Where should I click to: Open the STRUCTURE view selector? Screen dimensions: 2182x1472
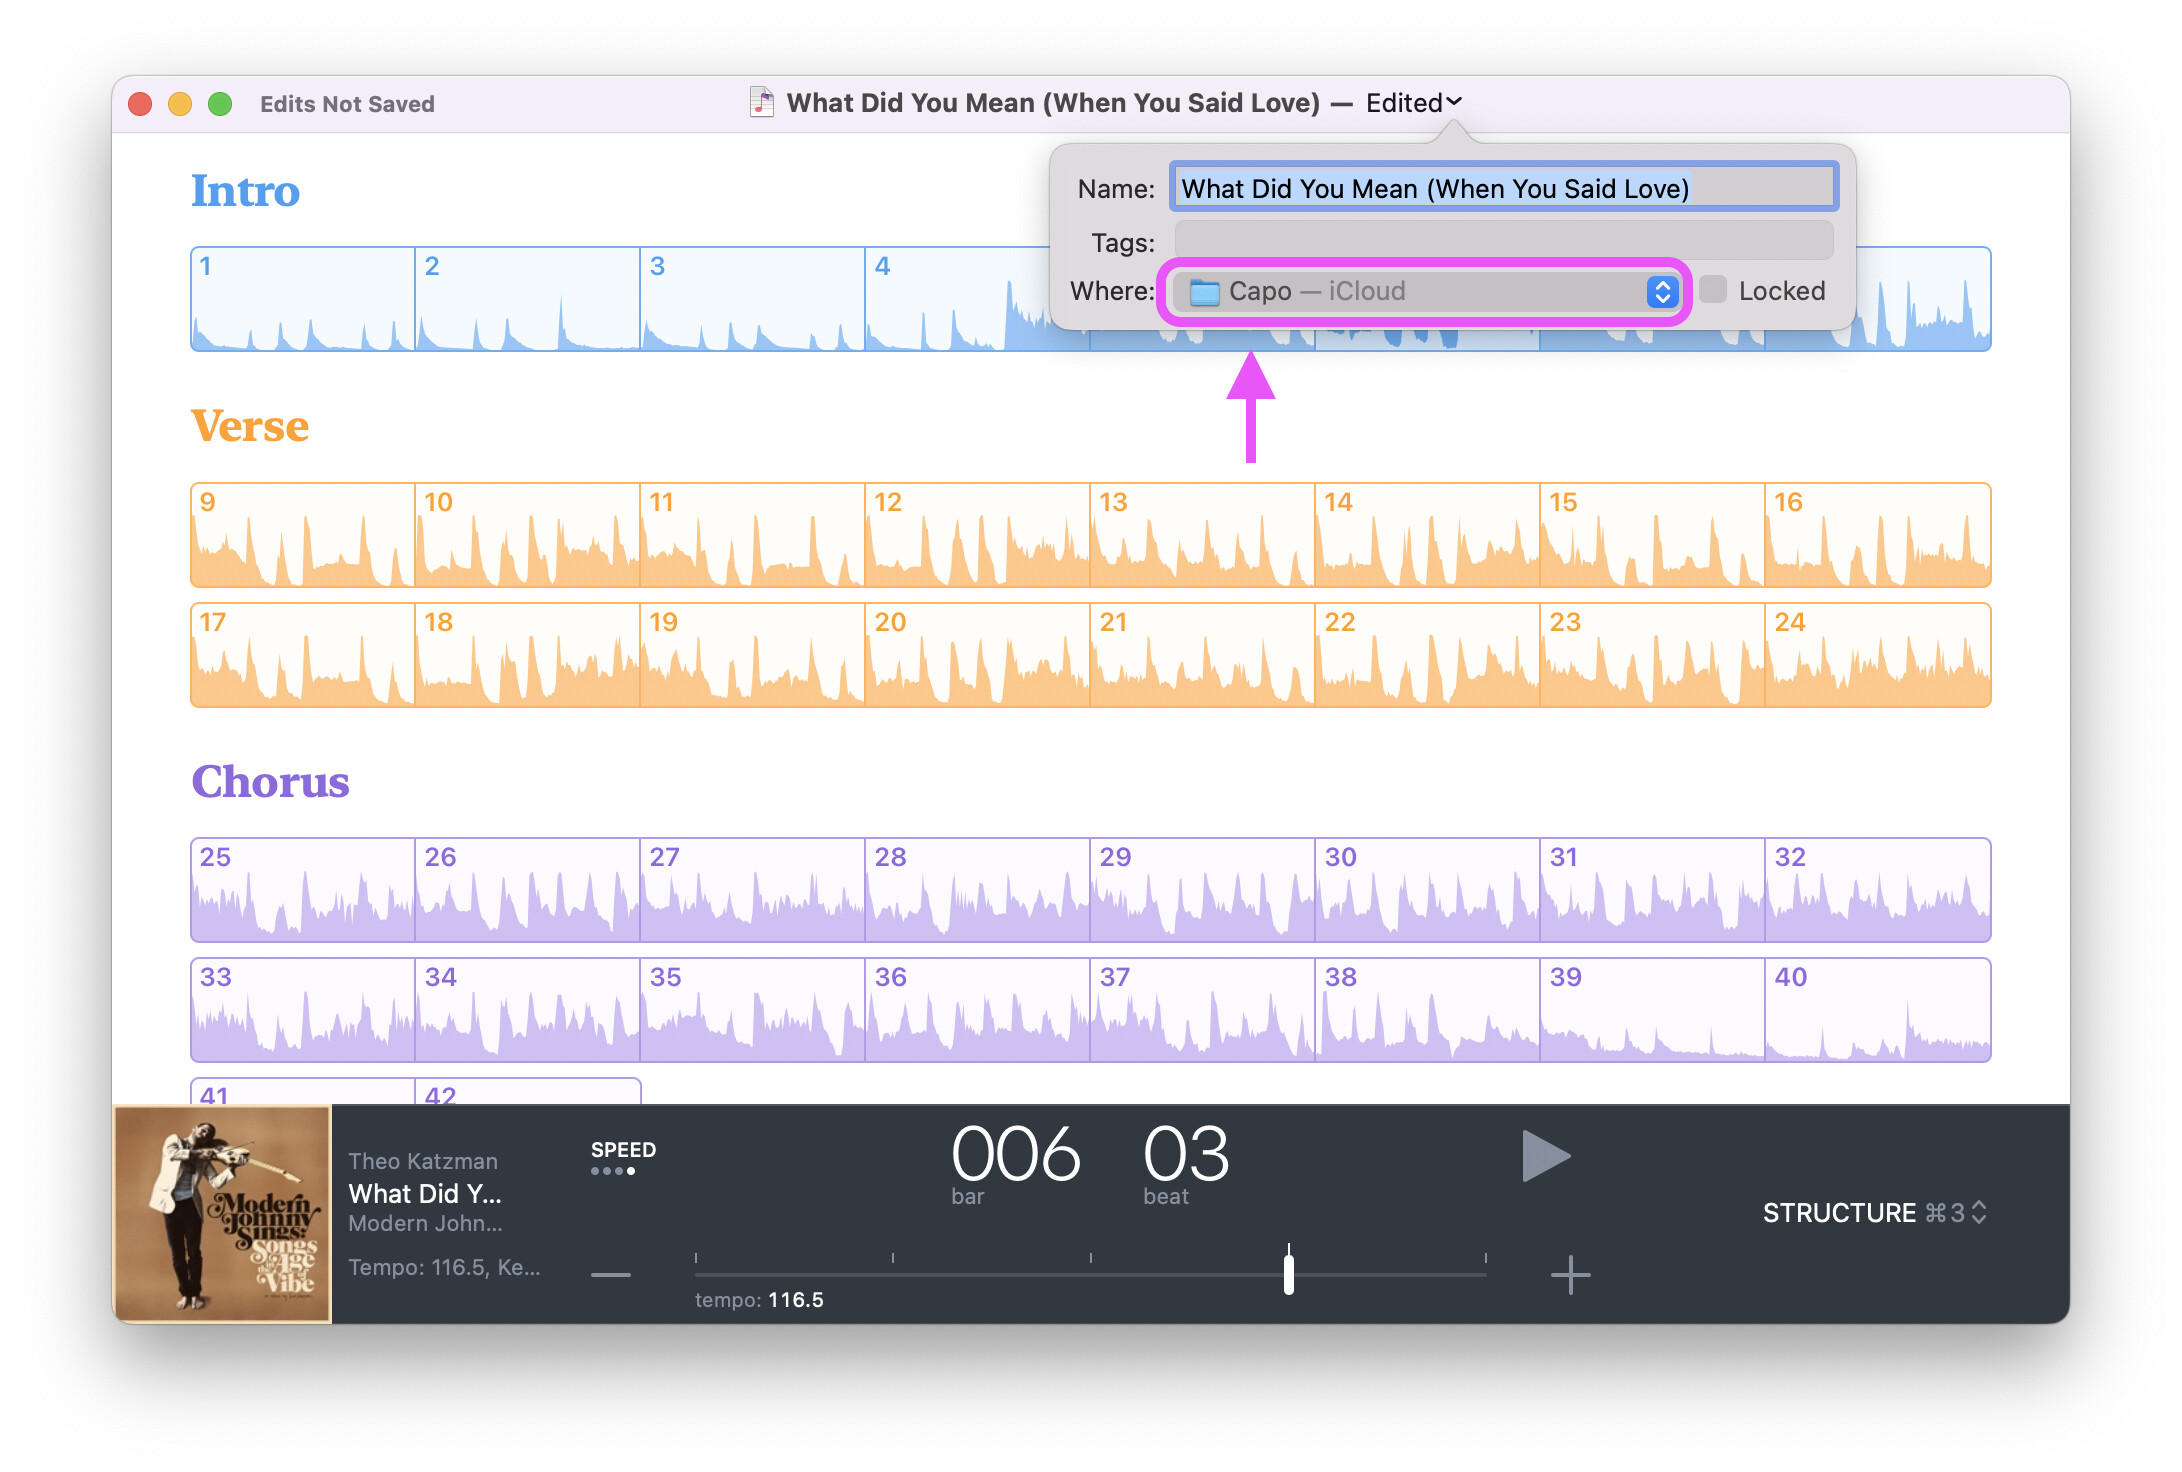1874,1213
